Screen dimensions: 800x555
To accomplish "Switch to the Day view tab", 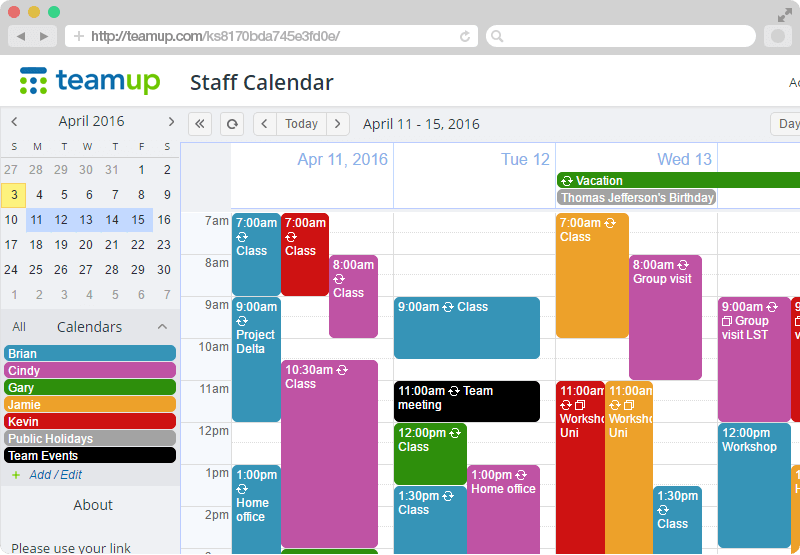I will point(786,124).
